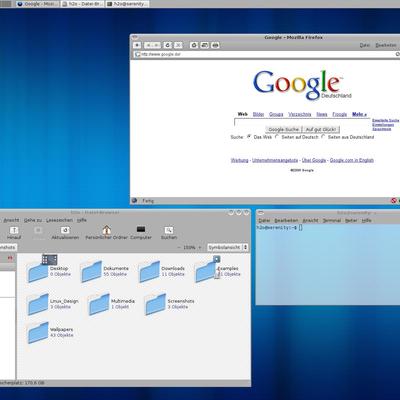Open Persönlicher Ordner home icon
The height and width of the screenshot is (400, 400).
107,230
